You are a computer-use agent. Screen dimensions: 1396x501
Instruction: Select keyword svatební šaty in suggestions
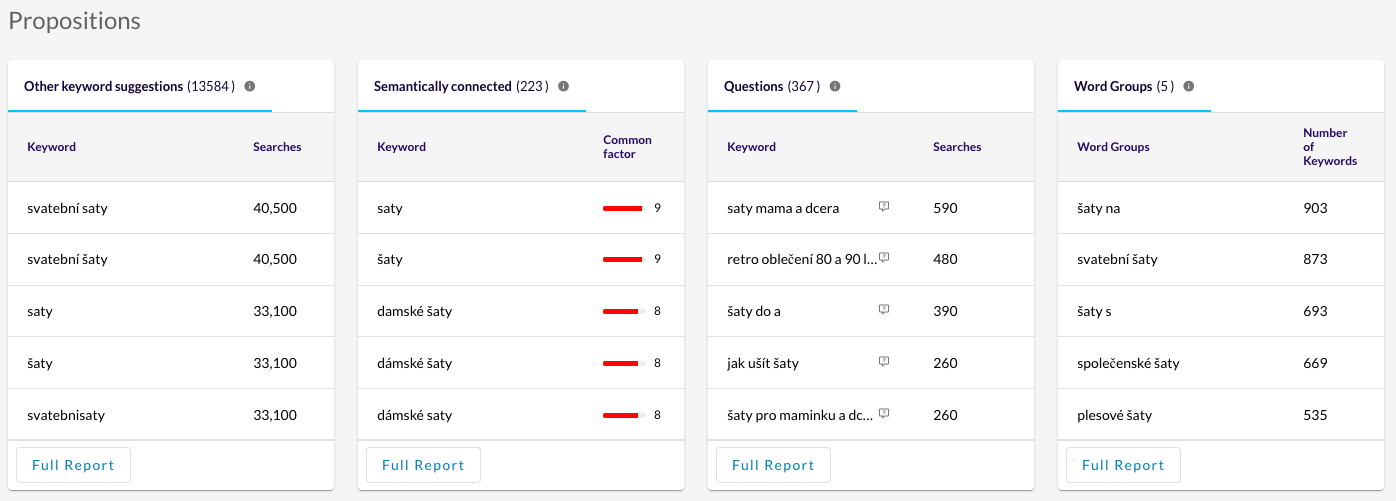tap(67, 259)
